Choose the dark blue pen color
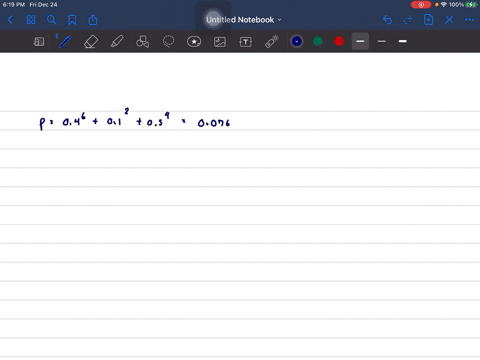480x360 pixels. [x=297, y=41]
